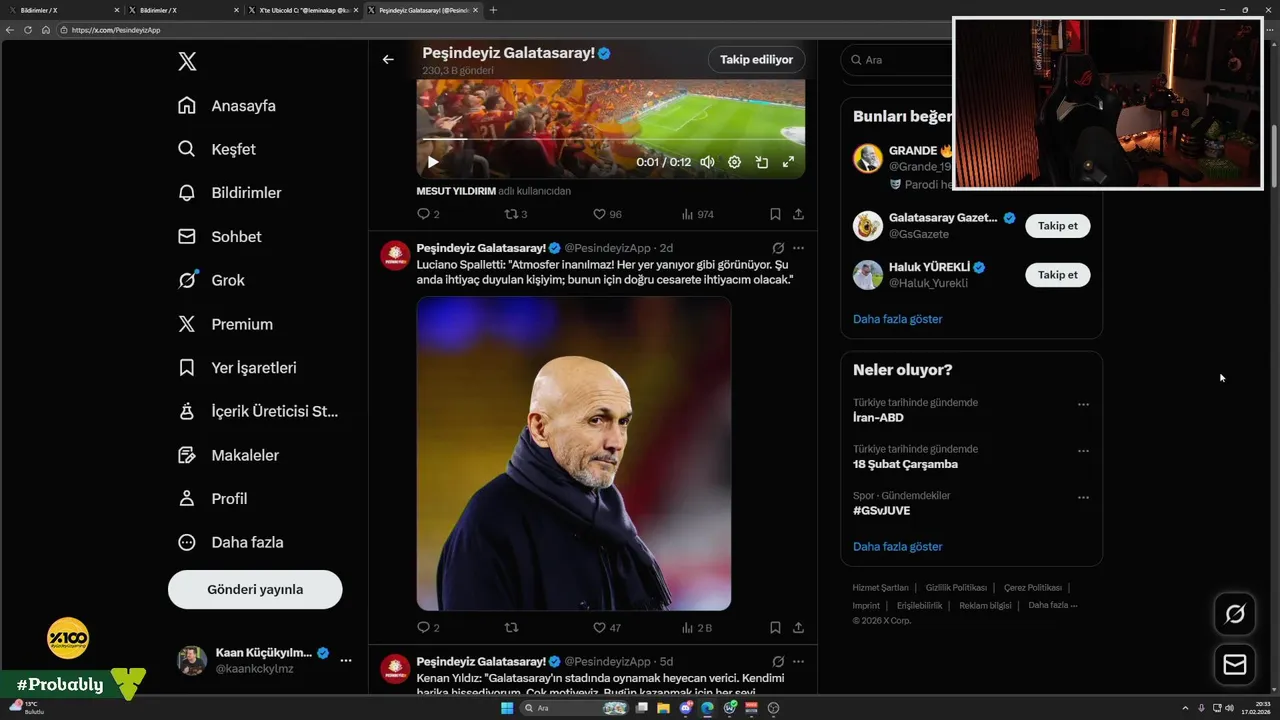
Task: Open Grok from the sidebar
Action: click(x=212, y=280)
